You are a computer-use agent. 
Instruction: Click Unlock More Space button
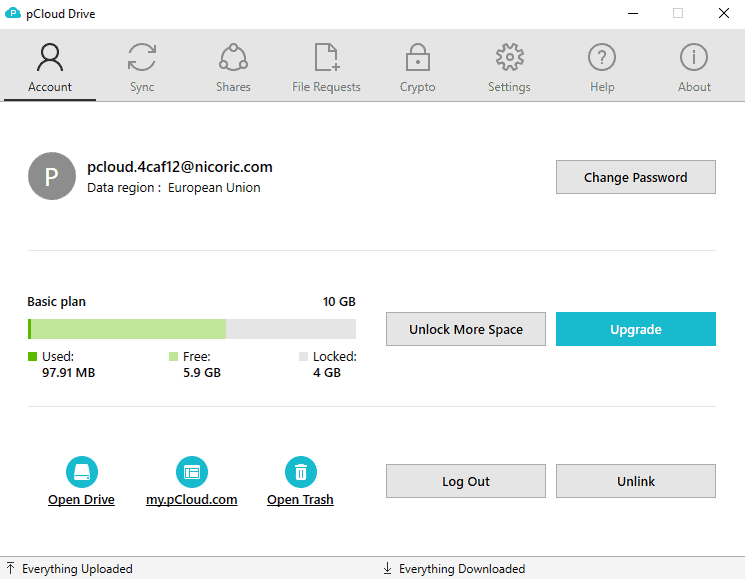click(466, 329)
